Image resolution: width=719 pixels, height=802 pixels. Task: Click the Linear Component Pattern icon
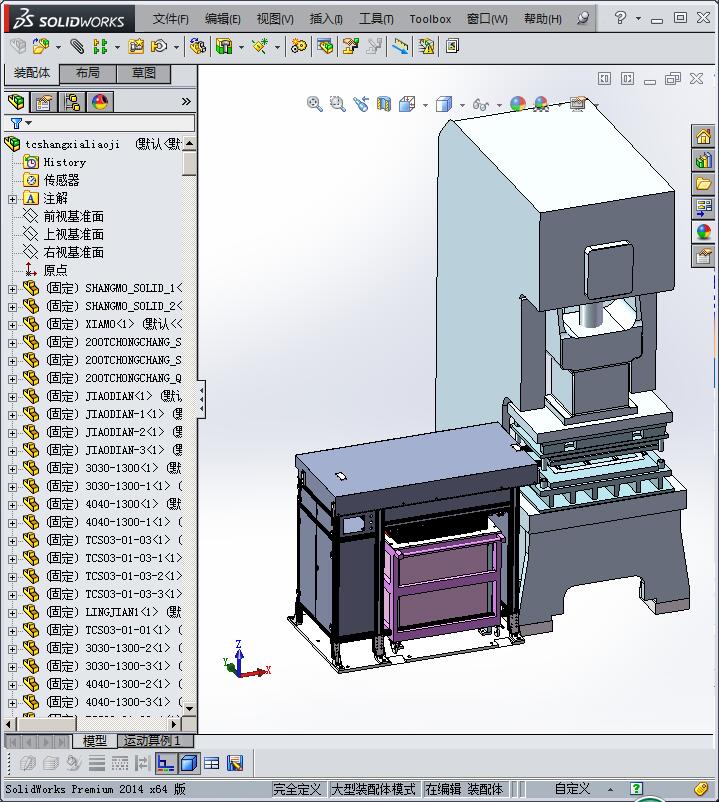(x=100, y=47)
